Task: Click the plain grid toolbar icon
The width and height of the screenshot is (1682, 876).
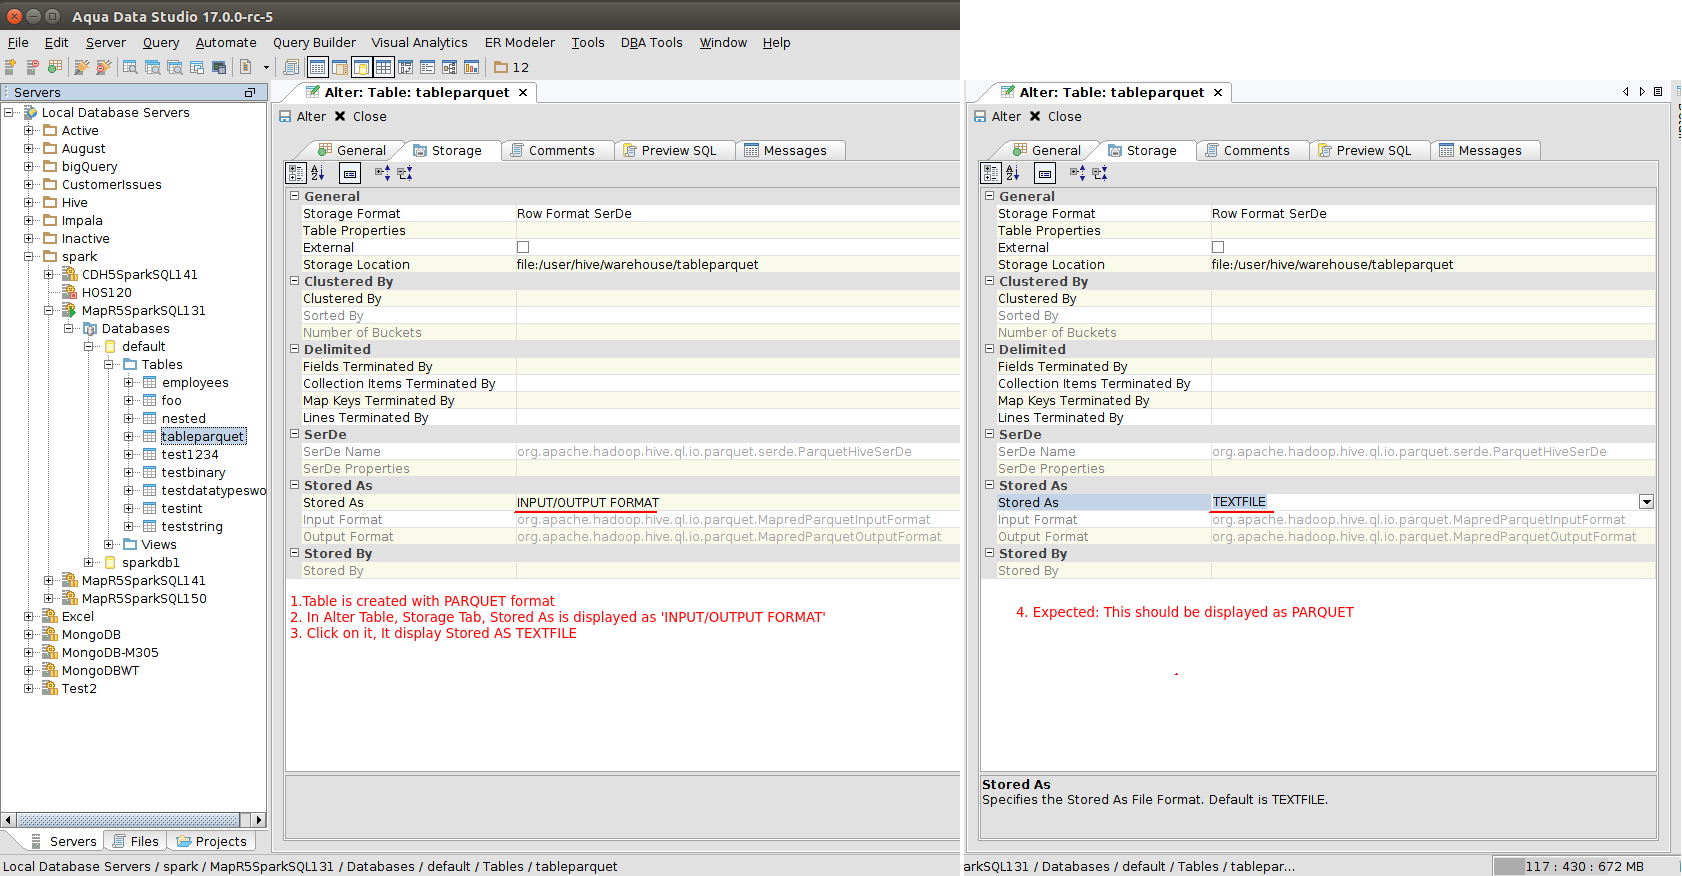Action: click(383, 67)
